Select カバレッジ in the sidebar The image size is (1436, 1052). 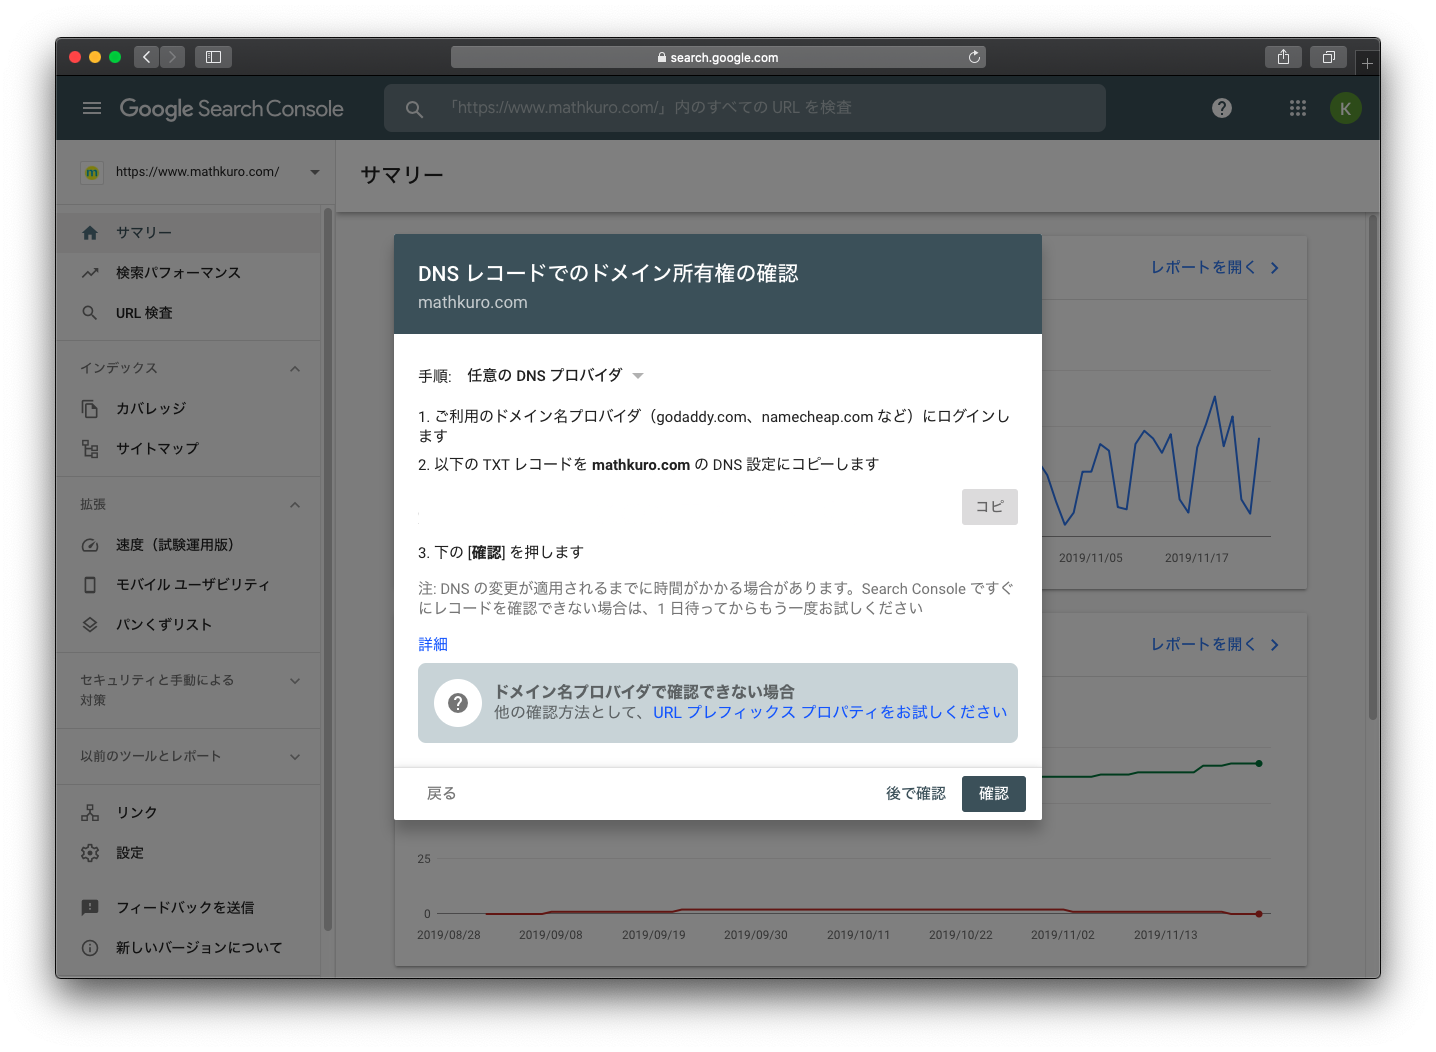click(x=189, y=409)
